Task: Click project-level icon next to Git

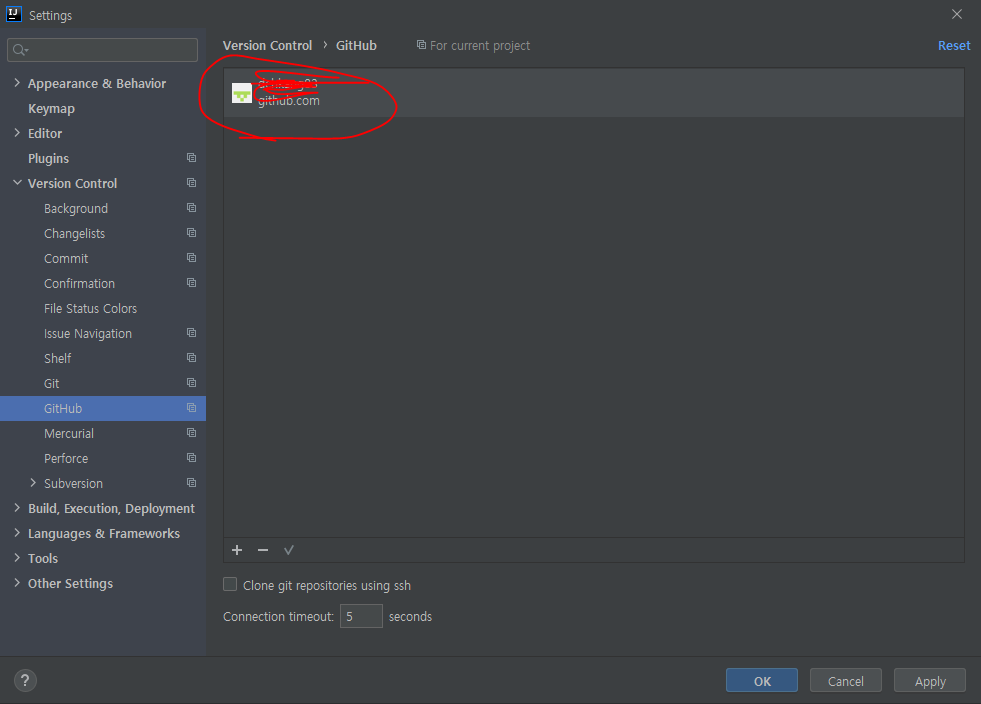Action: (x=191, y=383)
